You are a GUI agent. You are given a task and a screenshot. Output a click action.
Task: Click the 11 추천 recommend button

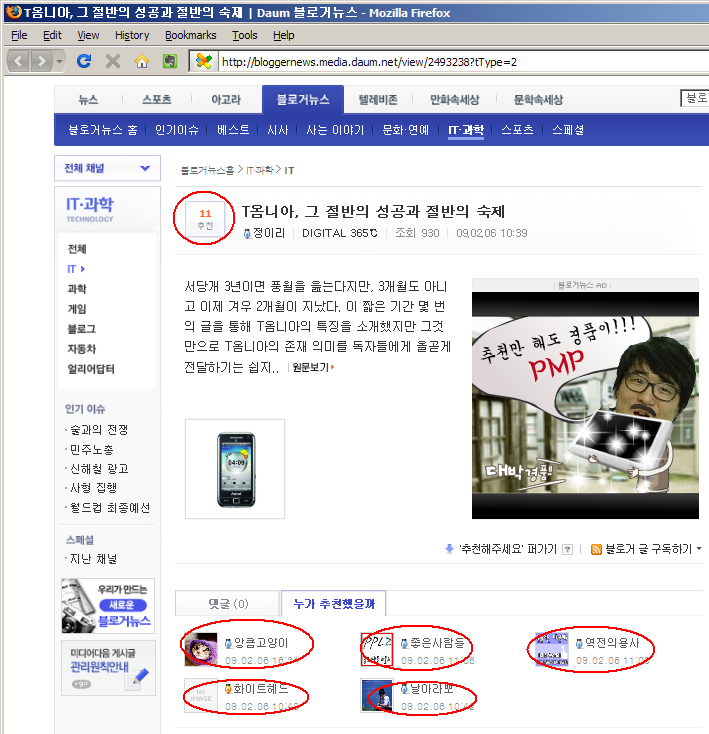click(205, 219)
